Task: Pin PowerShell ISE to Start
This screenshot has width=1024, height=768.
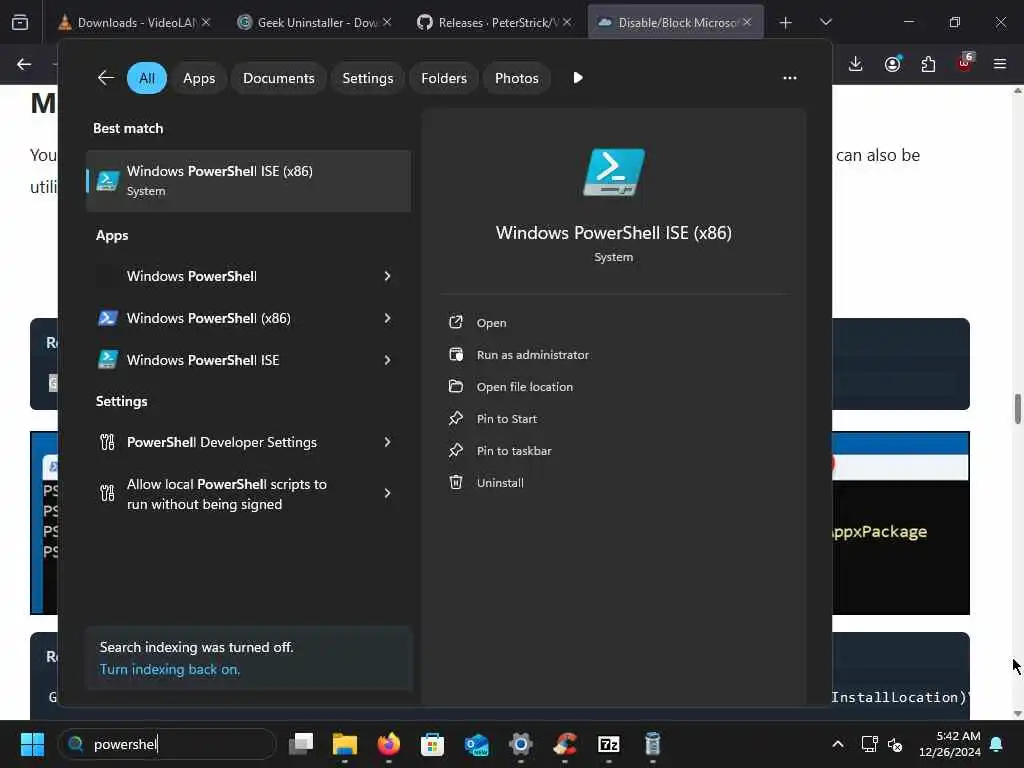Action: click(507, 419)
